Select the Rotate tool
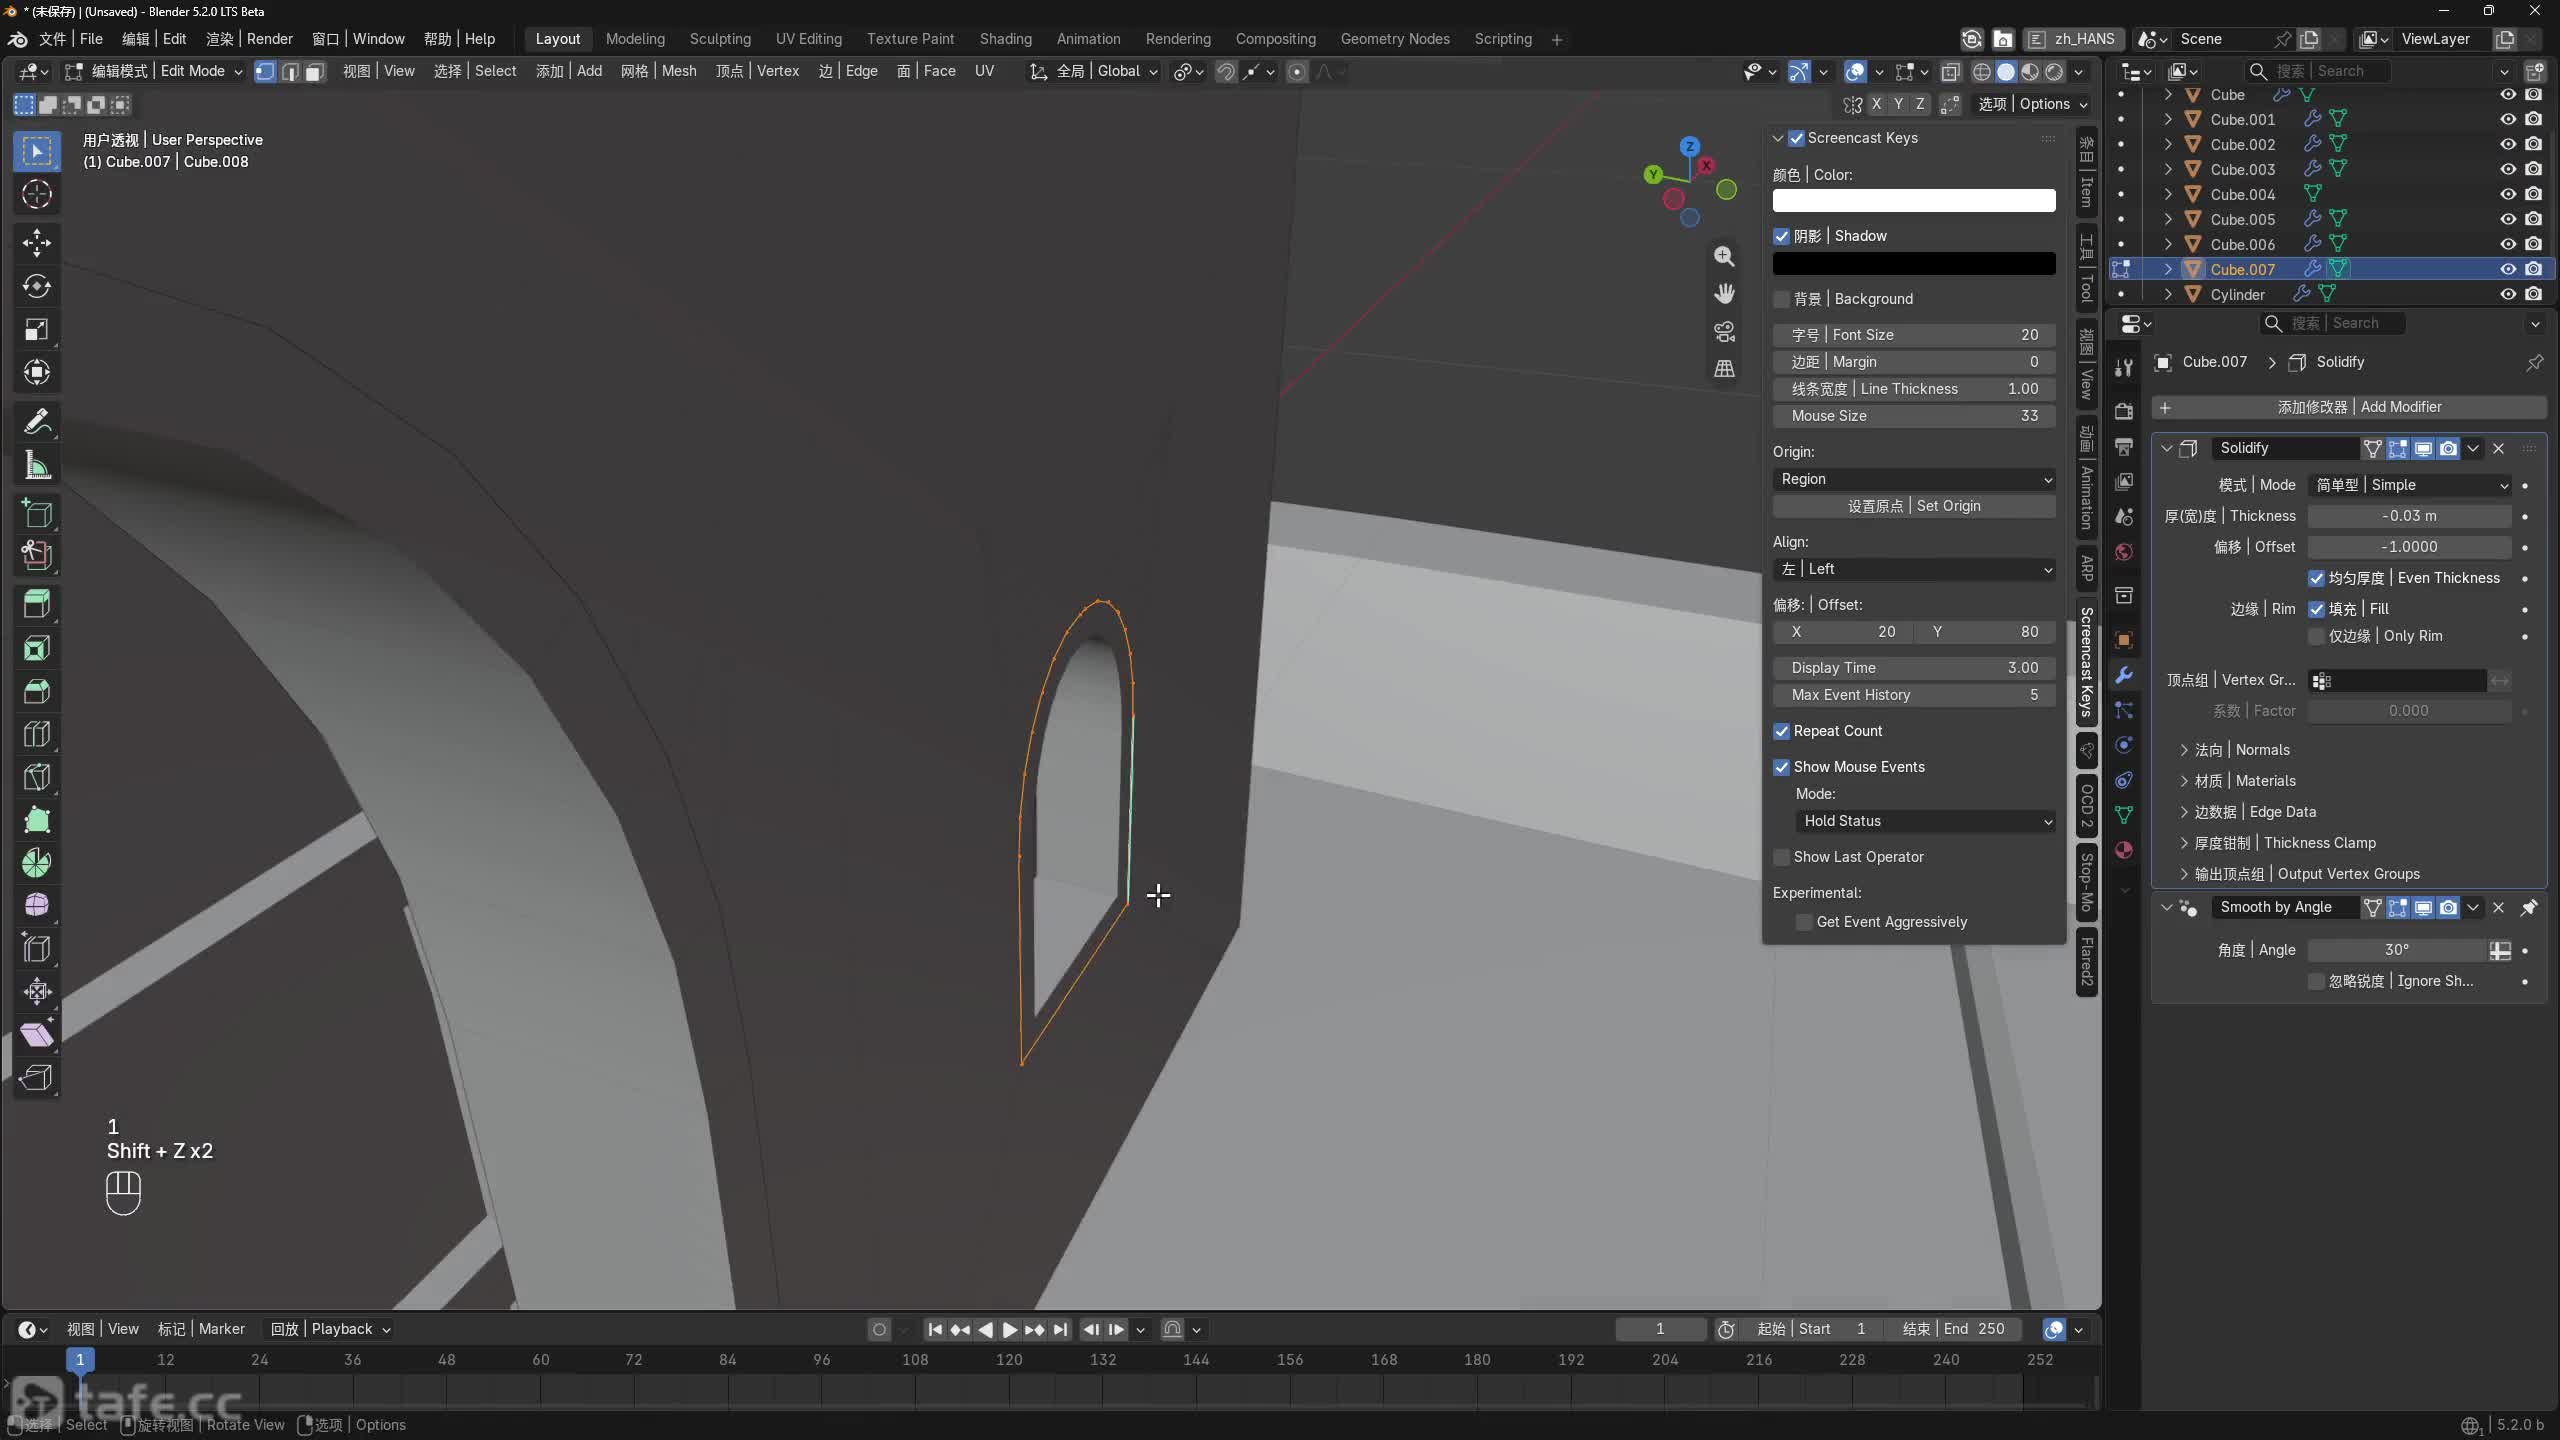Viewport: 2560px width, 1440px height. point(37,287)
